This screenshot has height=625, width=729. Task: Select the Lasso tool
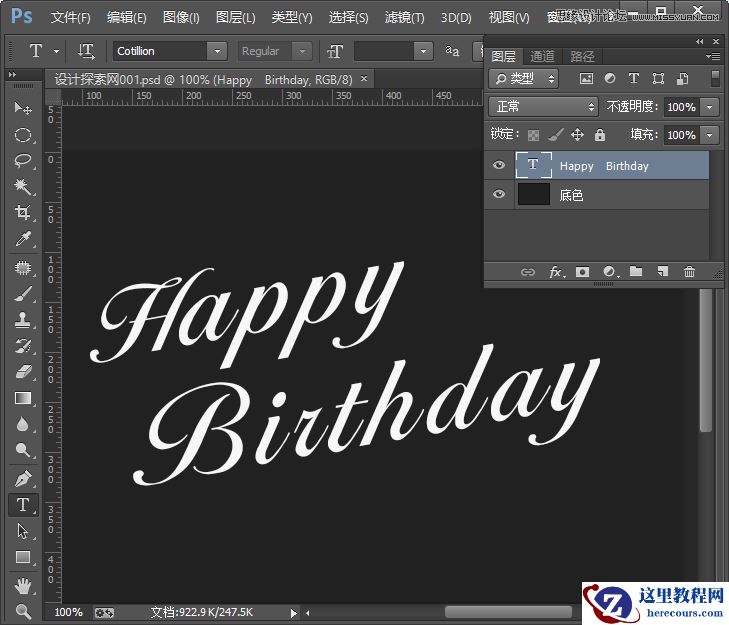(23, 161)
